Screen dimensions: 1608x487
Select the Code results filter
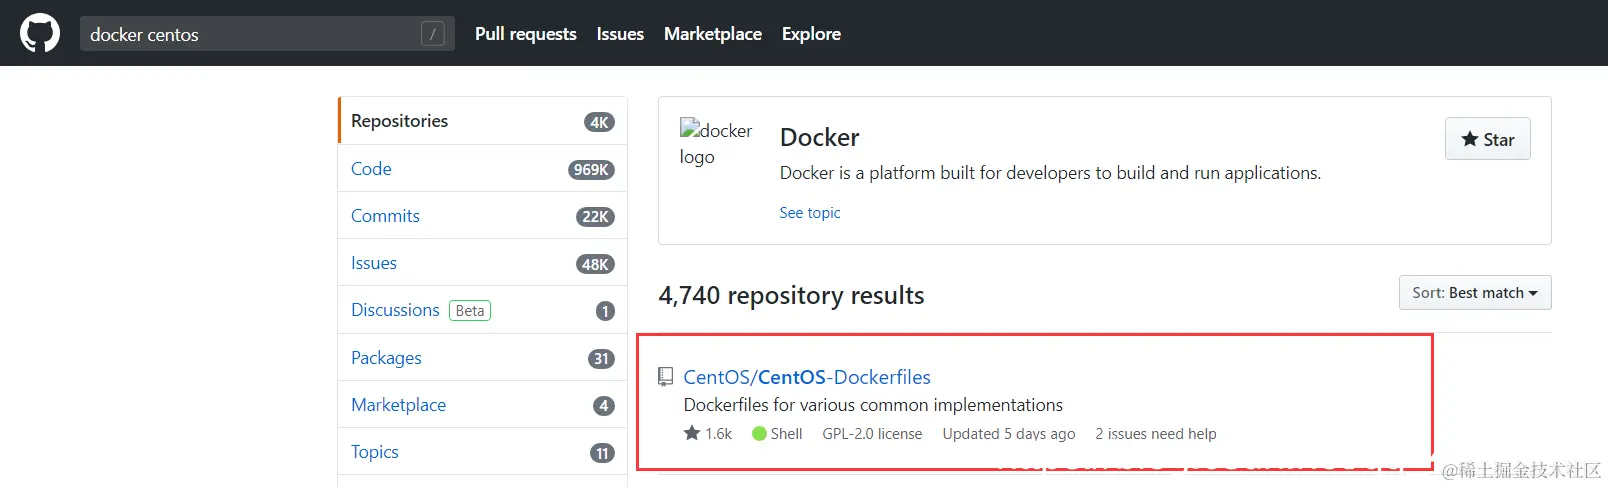(371, 169)
